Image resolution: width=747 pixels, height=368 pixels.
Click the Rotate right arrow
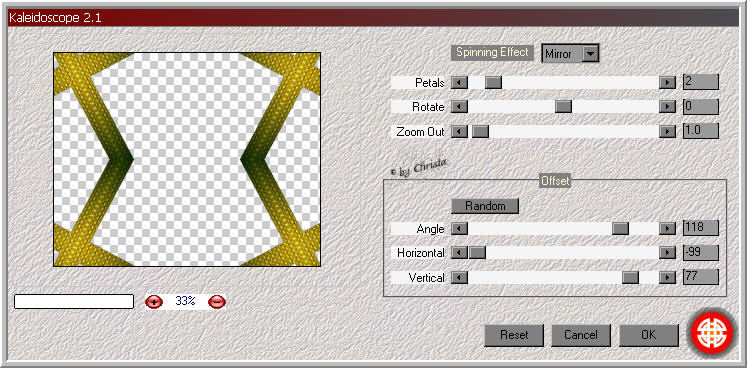tap(667, 107)
